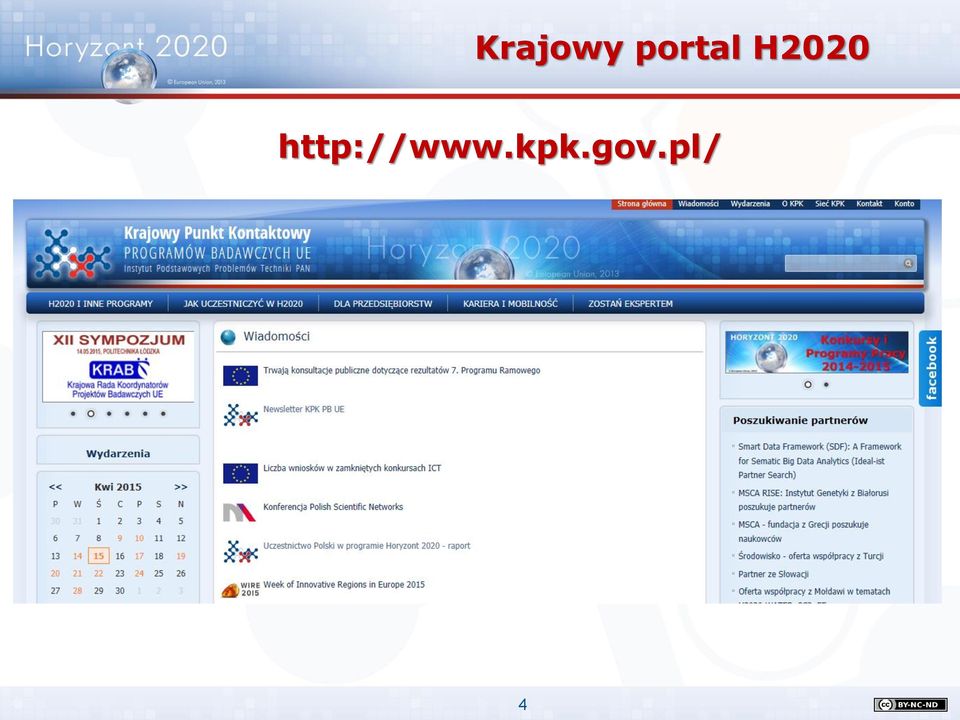Click KPK icon beside Uczestnictwo Polski raport
The height and width of the screenshot is (720, 960).
click(240, 552)
